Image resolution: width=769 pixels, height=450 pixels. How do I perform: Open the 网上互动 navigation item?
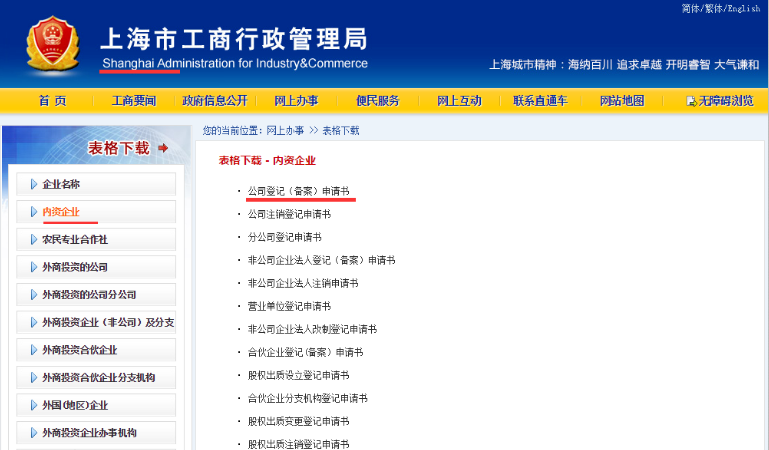click(x=460, y=101)
